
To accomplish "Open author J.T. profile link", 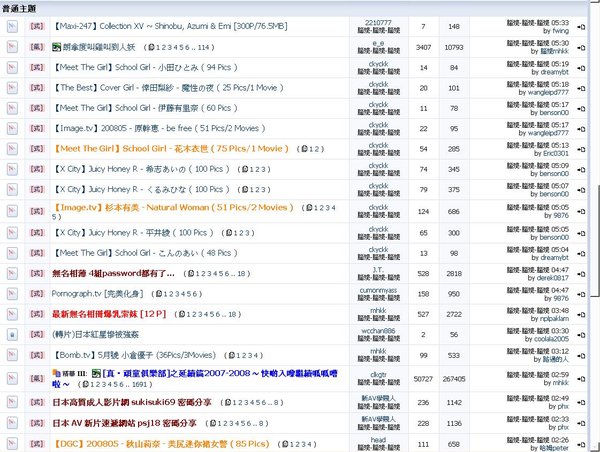I will pyautogui.click(x=378, y=270).
